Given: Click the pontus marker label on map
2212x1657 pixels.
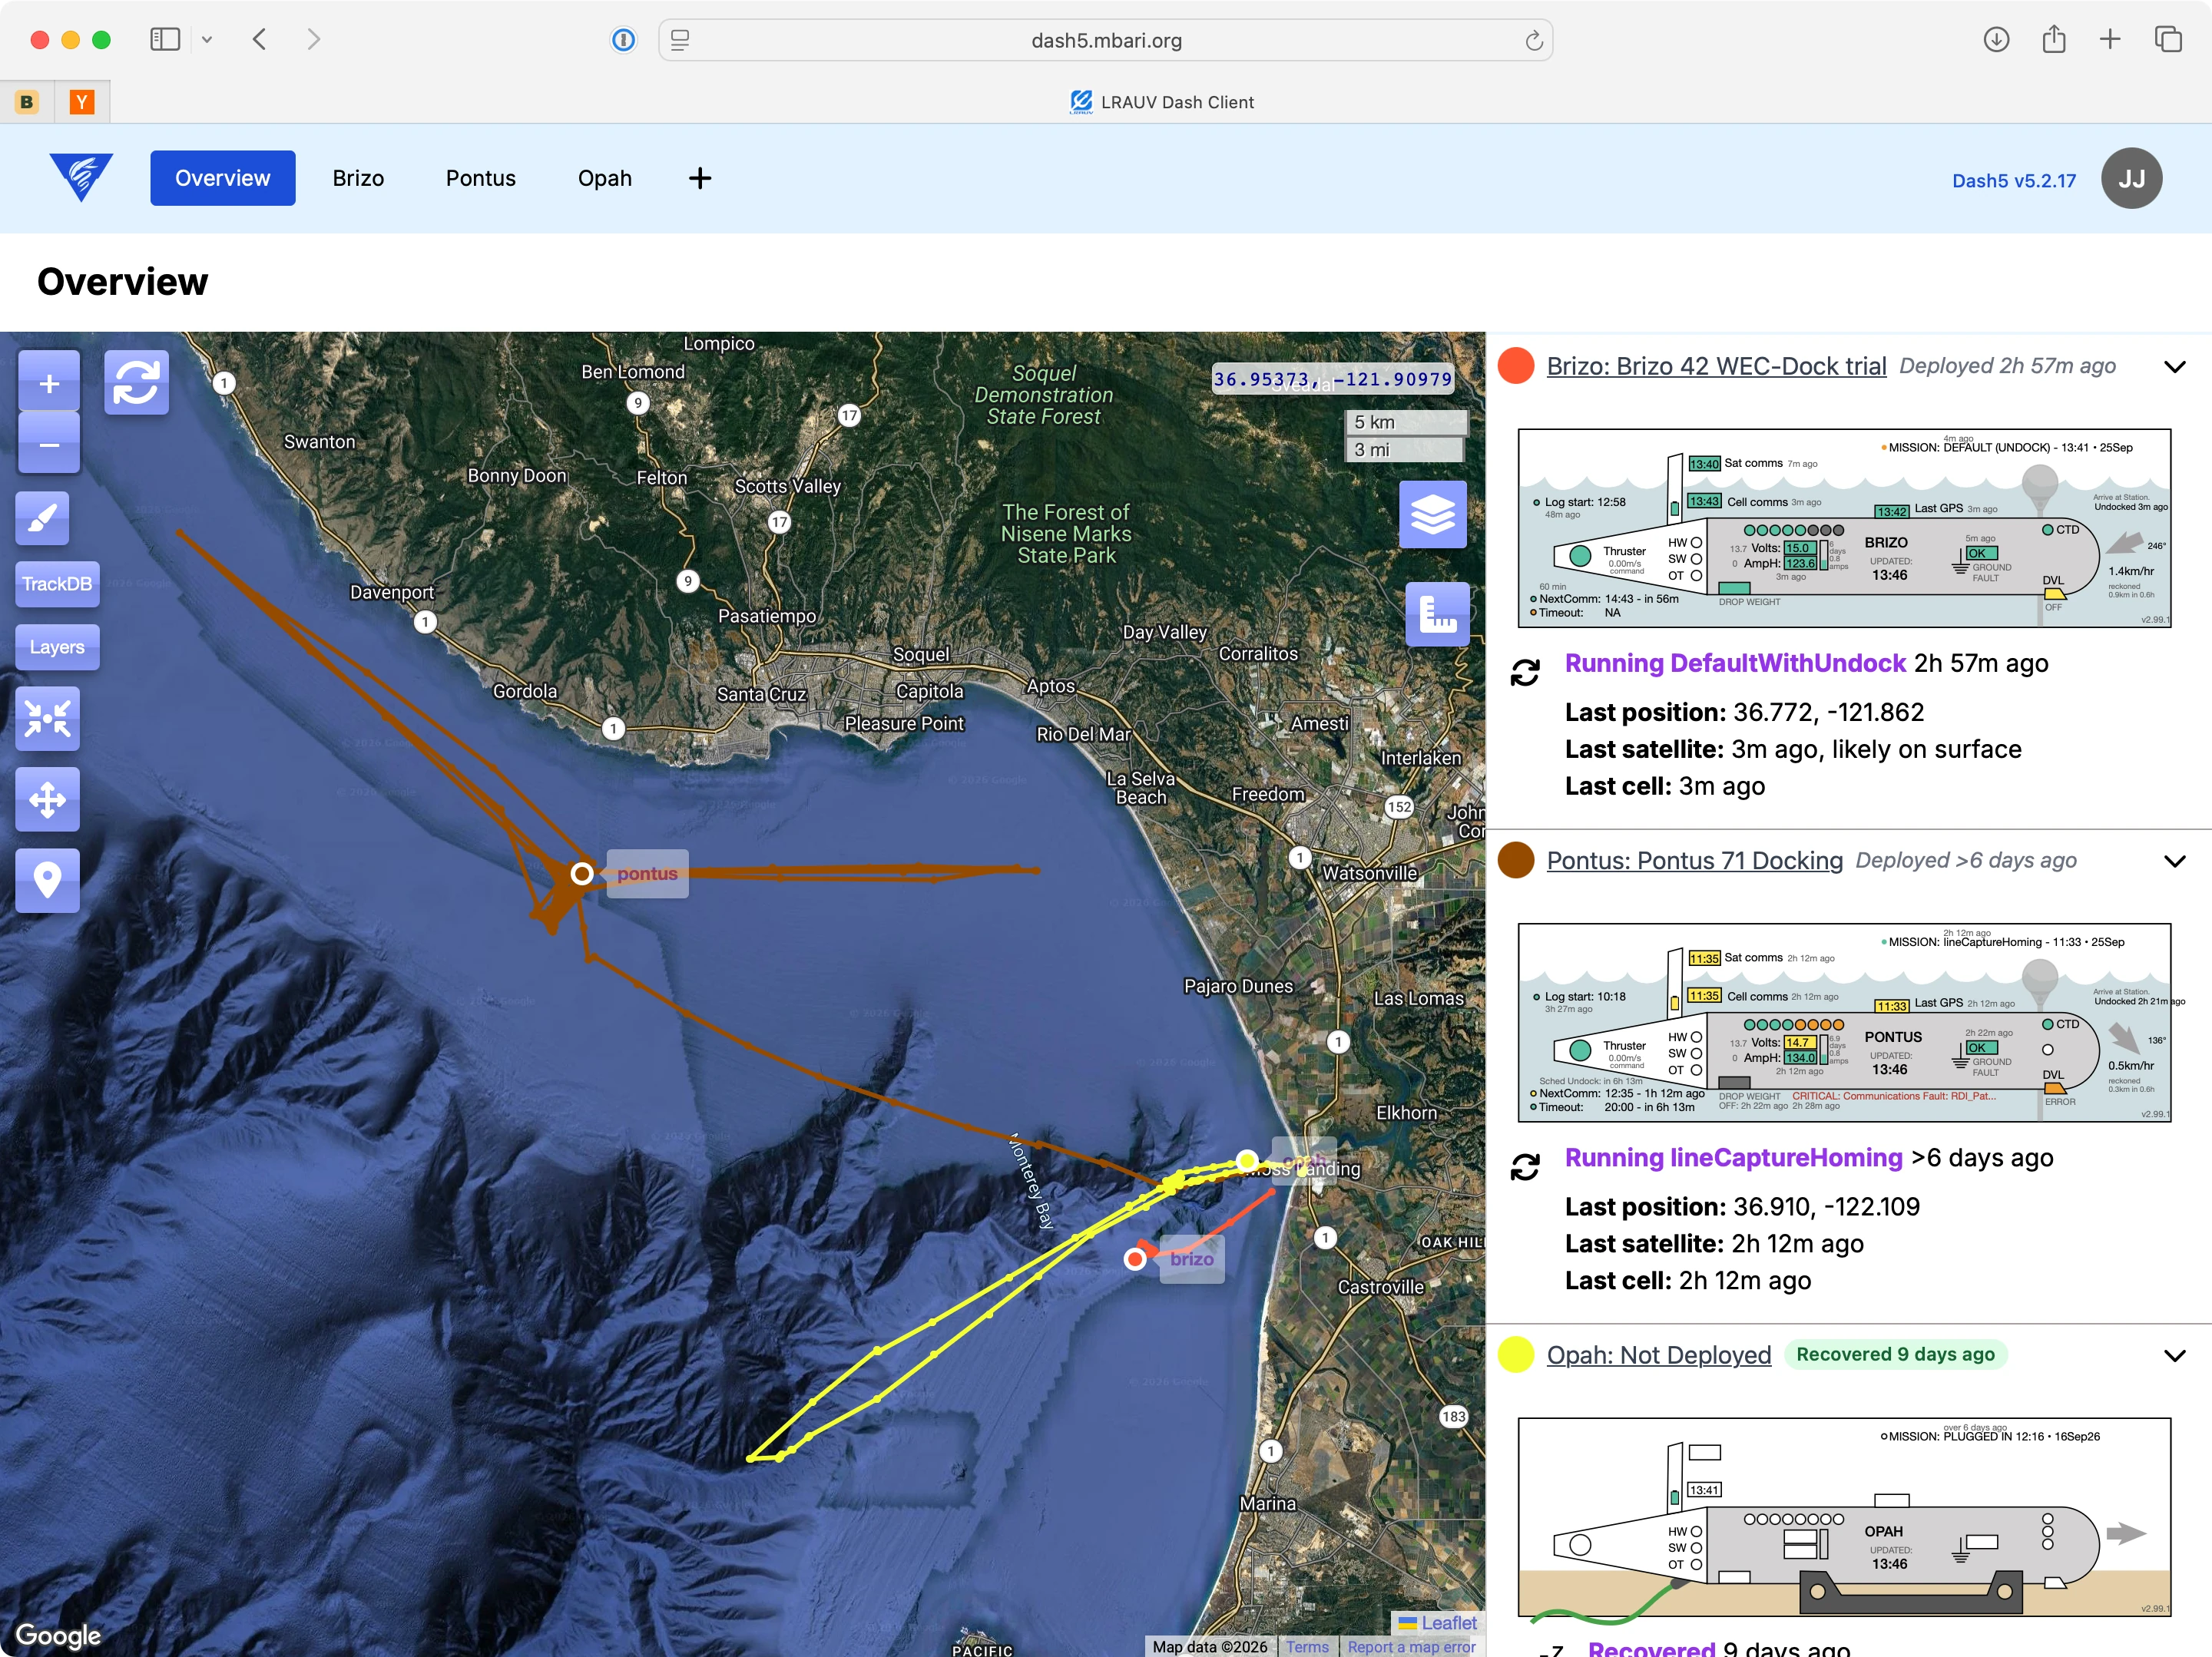Looking at the screenshot, I should (x=647, y=874).
